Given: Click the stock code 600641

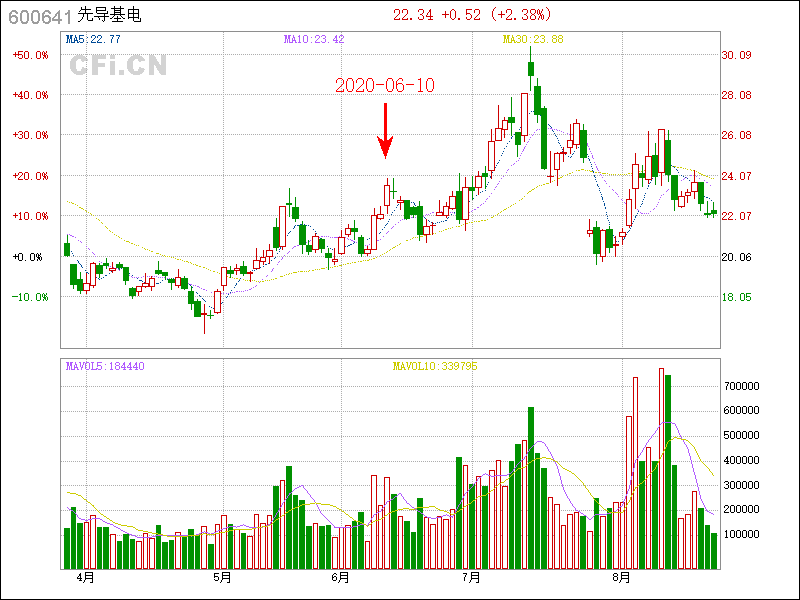Looking at the screenshot, I should tap(37, 16).
